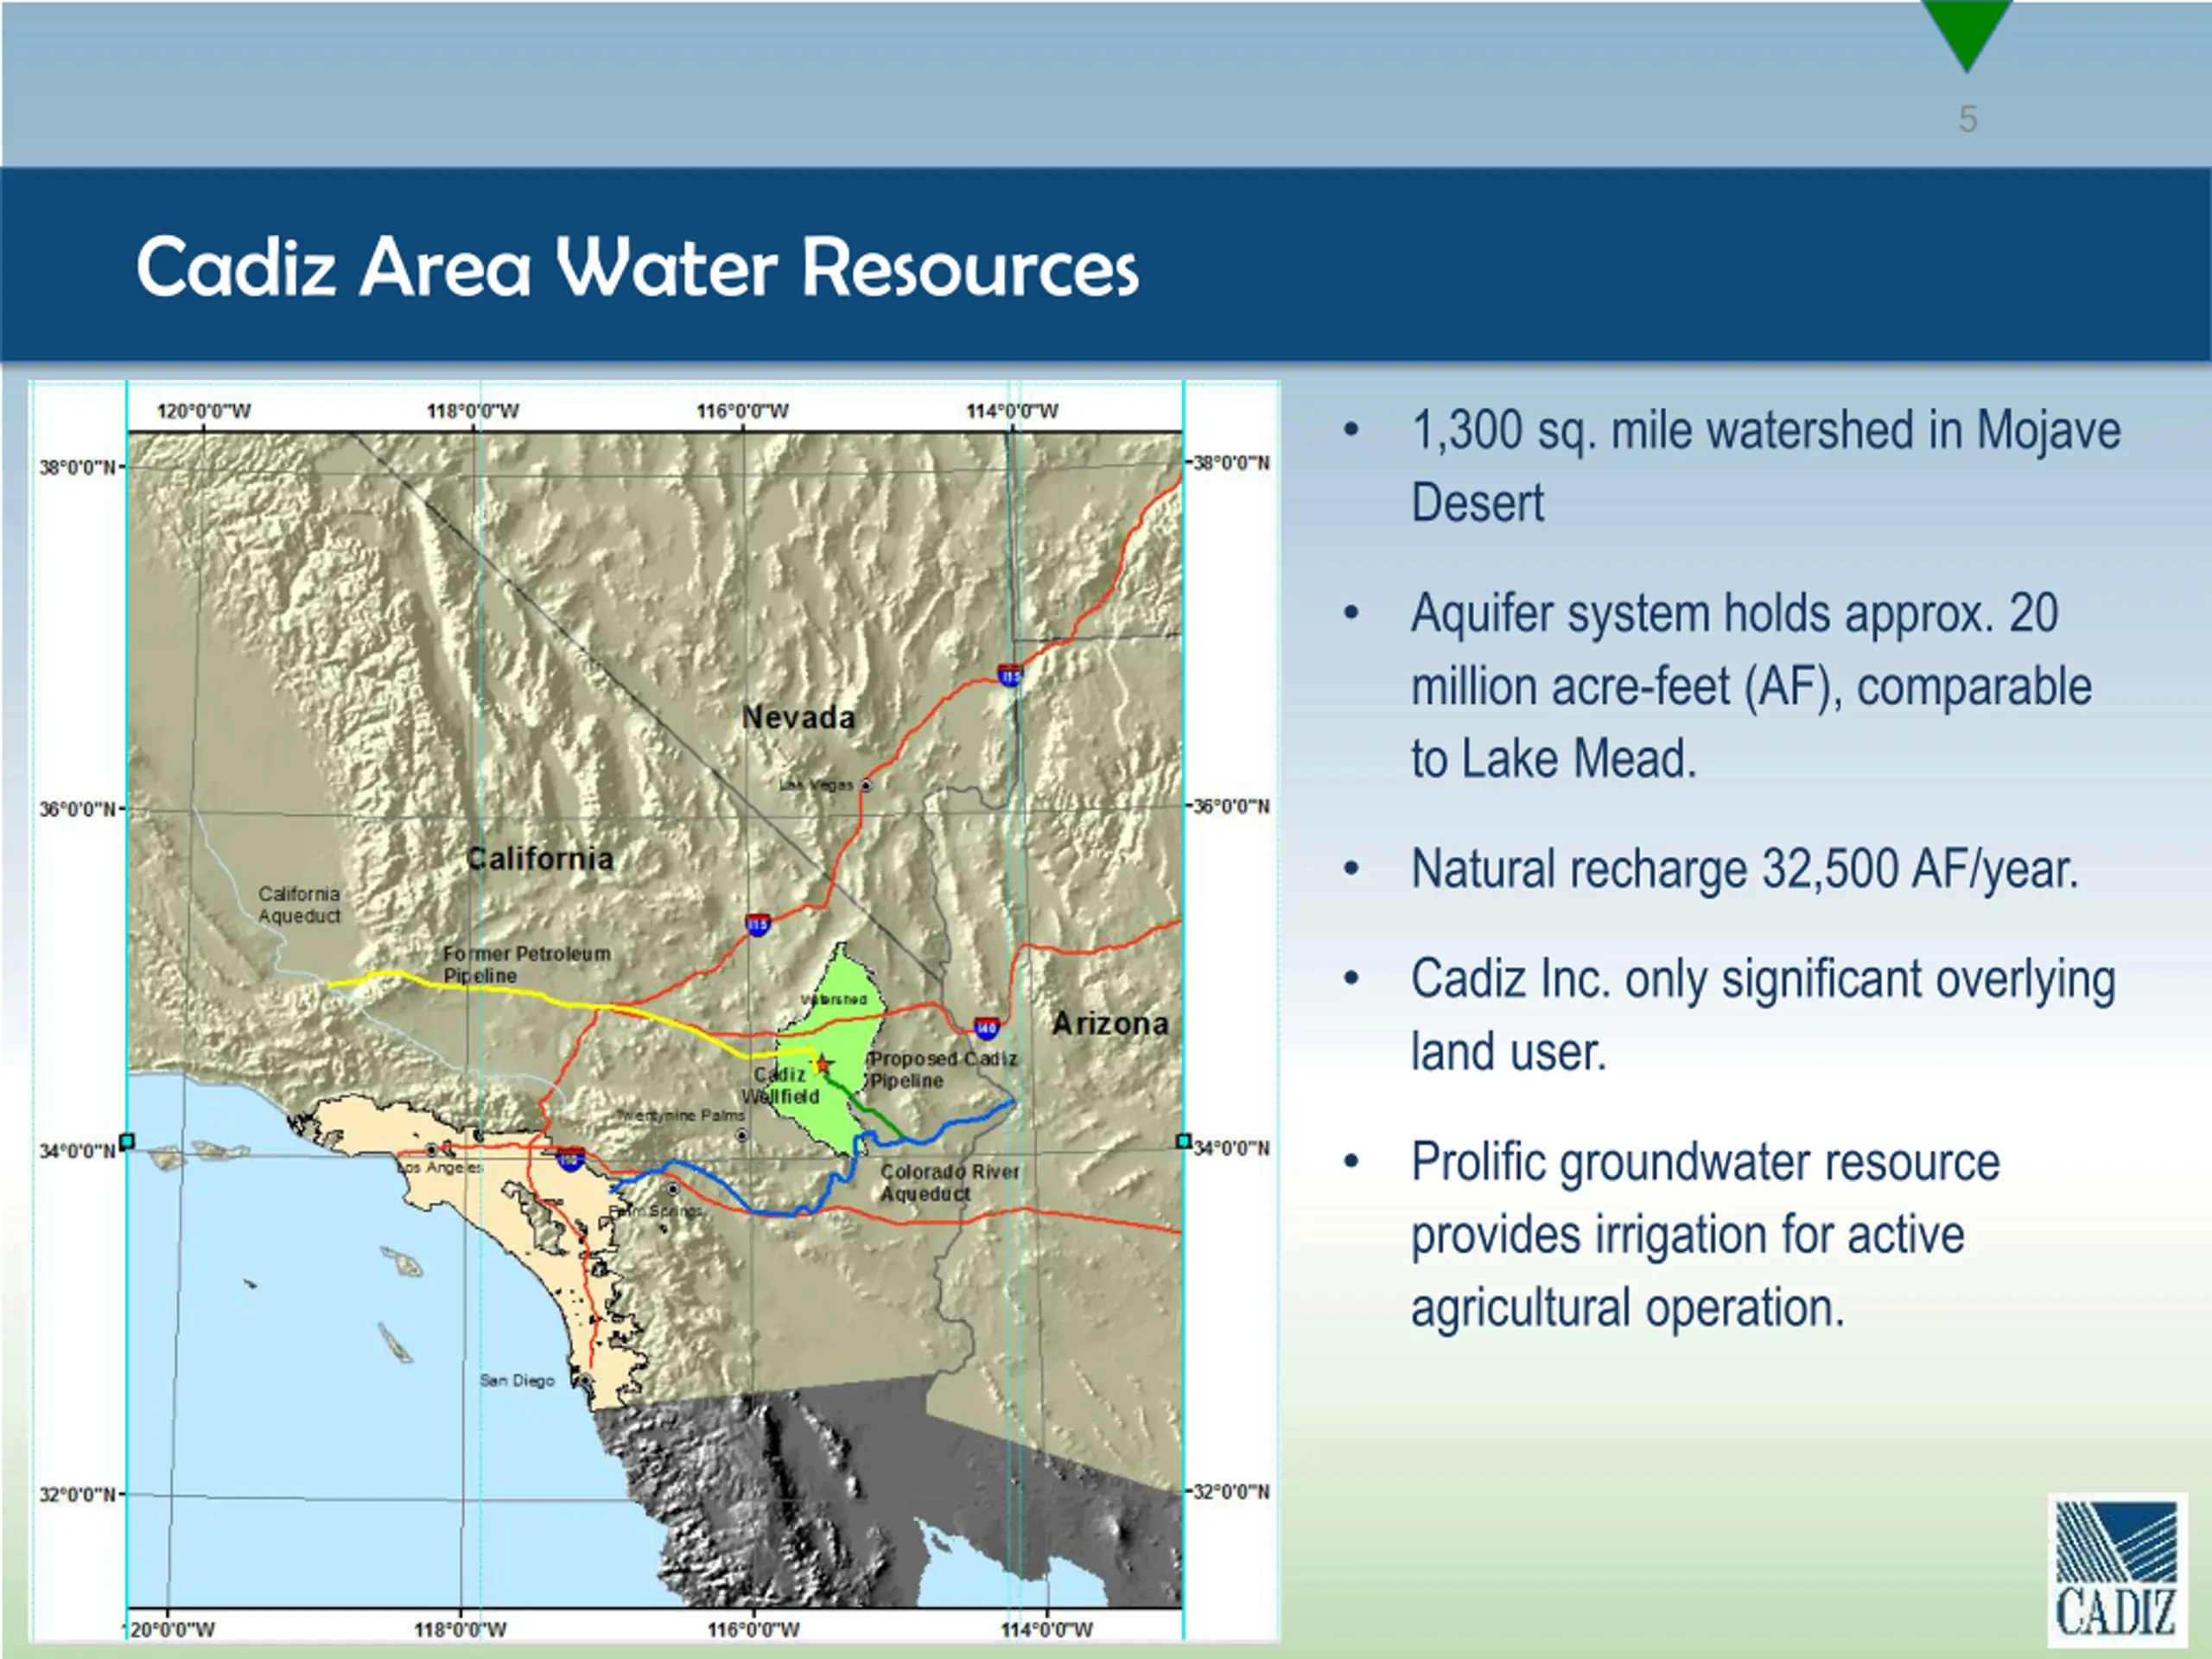This screenshot has width=2212, height=1659.
Task: Click the Colorado River Aqueduct label
Action: (x=949, y=1182)
